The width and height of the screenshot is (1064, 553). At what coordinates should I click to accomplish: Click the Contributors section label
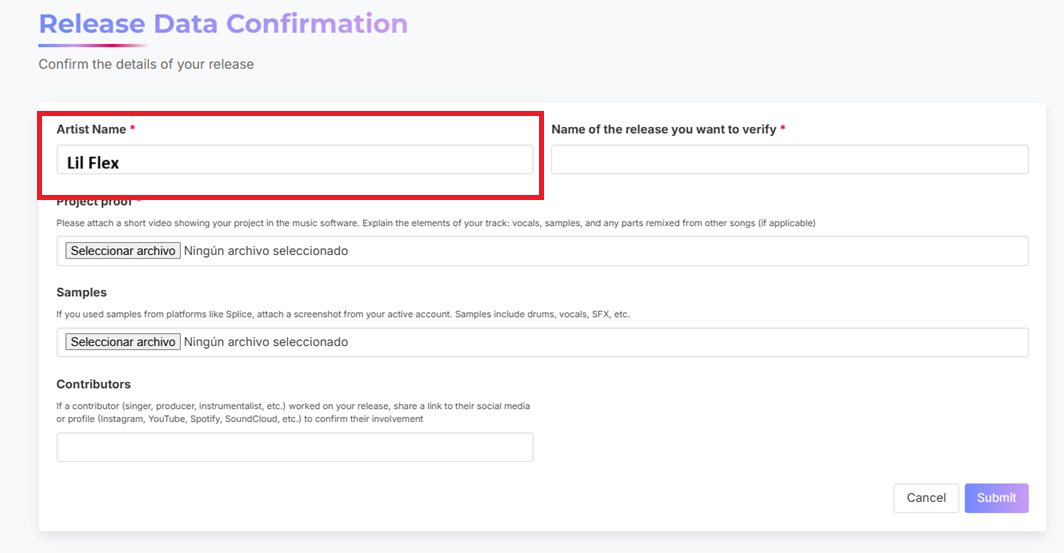point(93,385)
